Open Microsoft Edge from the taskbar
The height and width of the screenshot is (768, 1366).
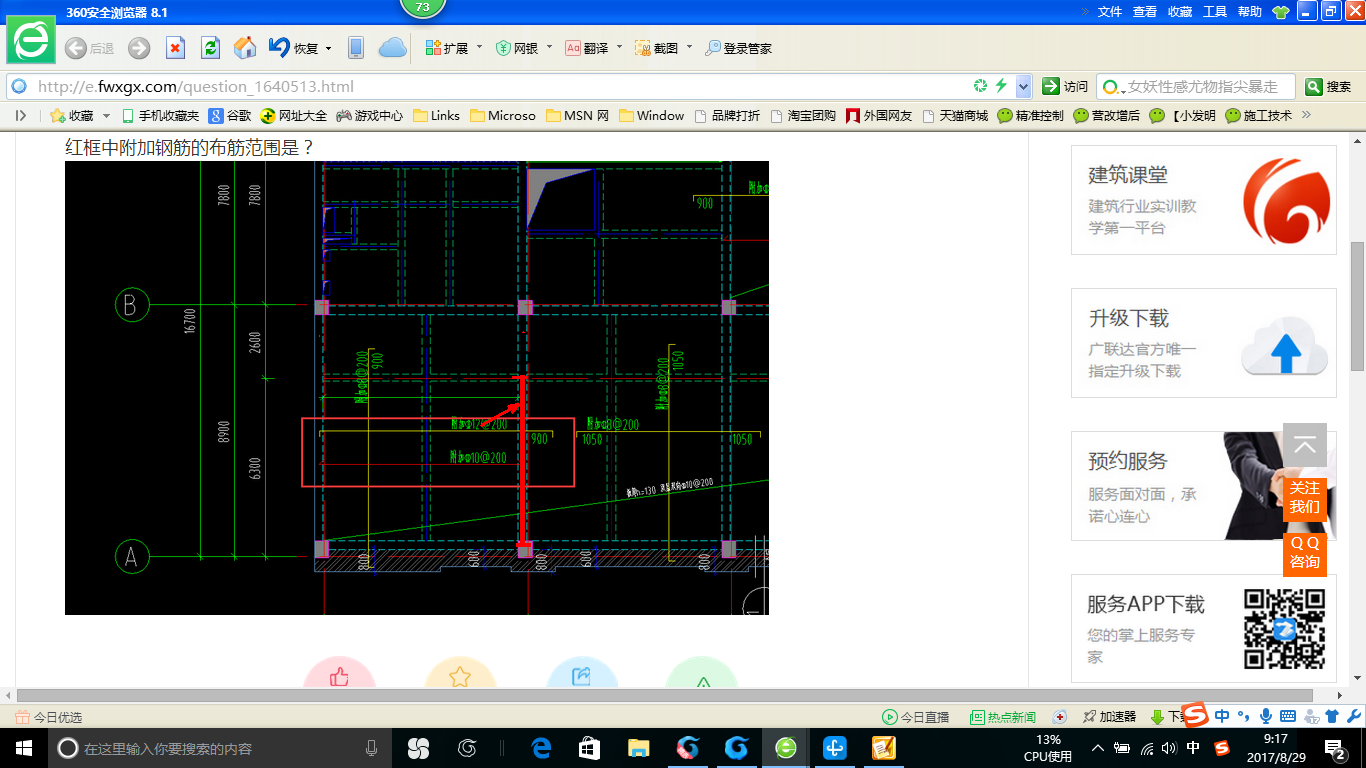[541, 748]
